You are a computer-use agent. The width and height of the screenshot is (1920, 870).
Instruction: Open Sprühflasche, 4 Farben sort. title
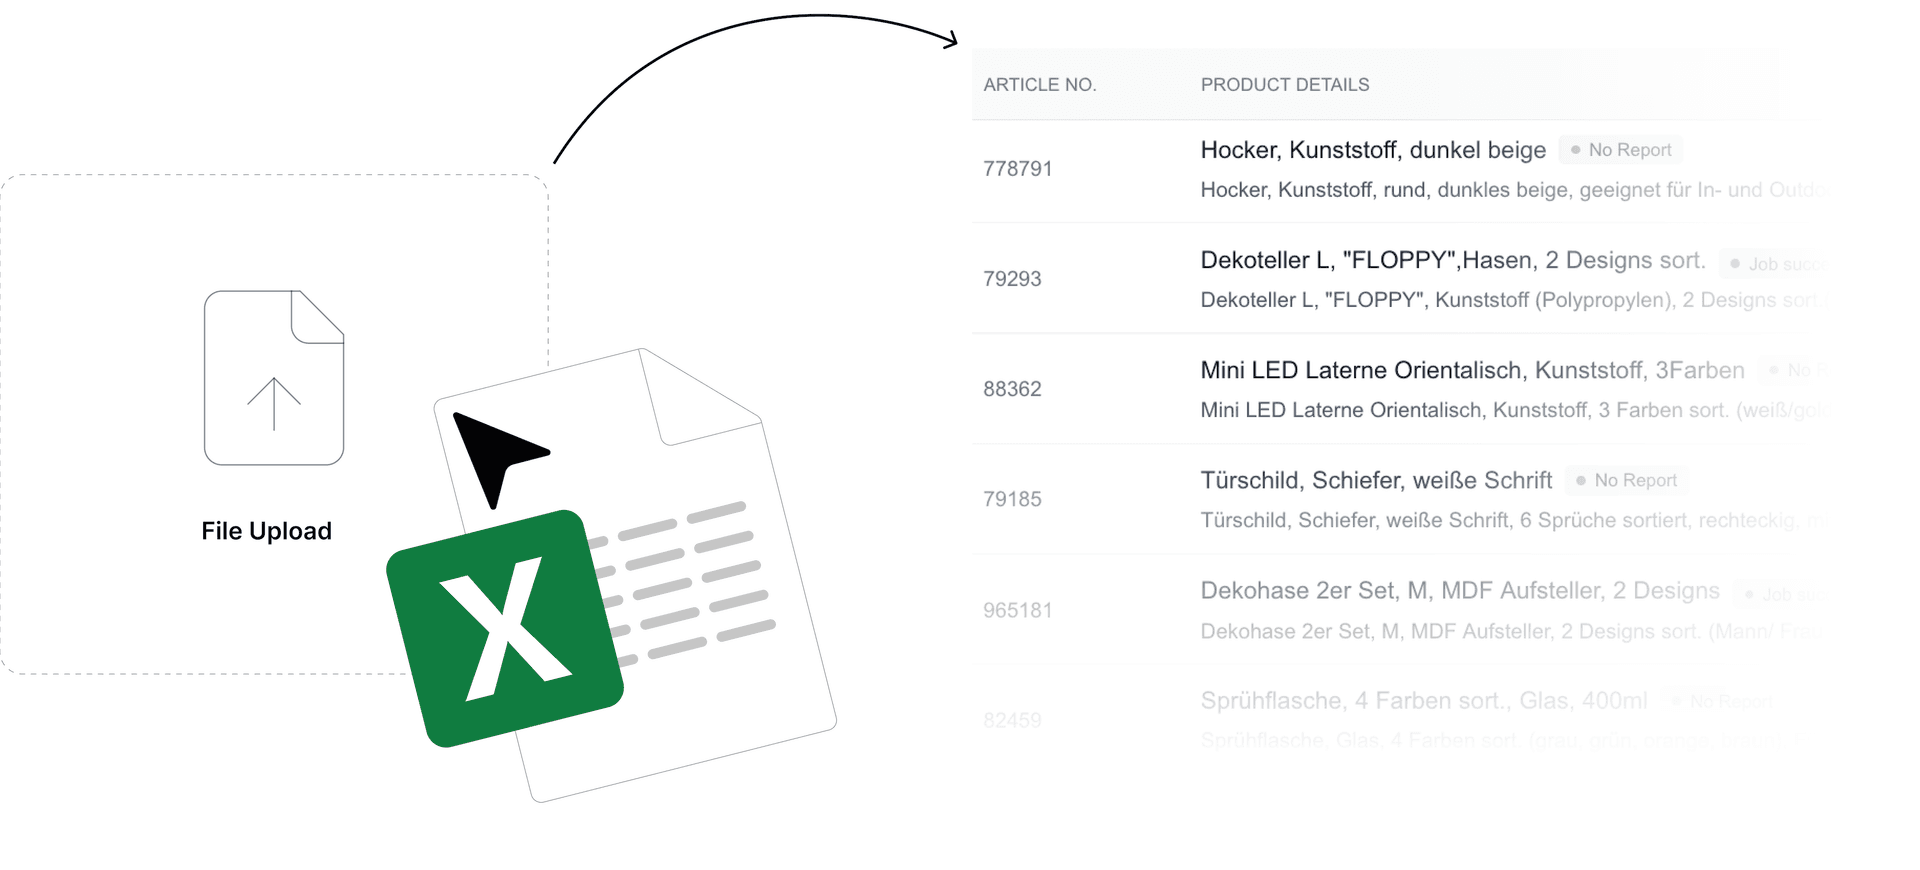click(1424, 701)
